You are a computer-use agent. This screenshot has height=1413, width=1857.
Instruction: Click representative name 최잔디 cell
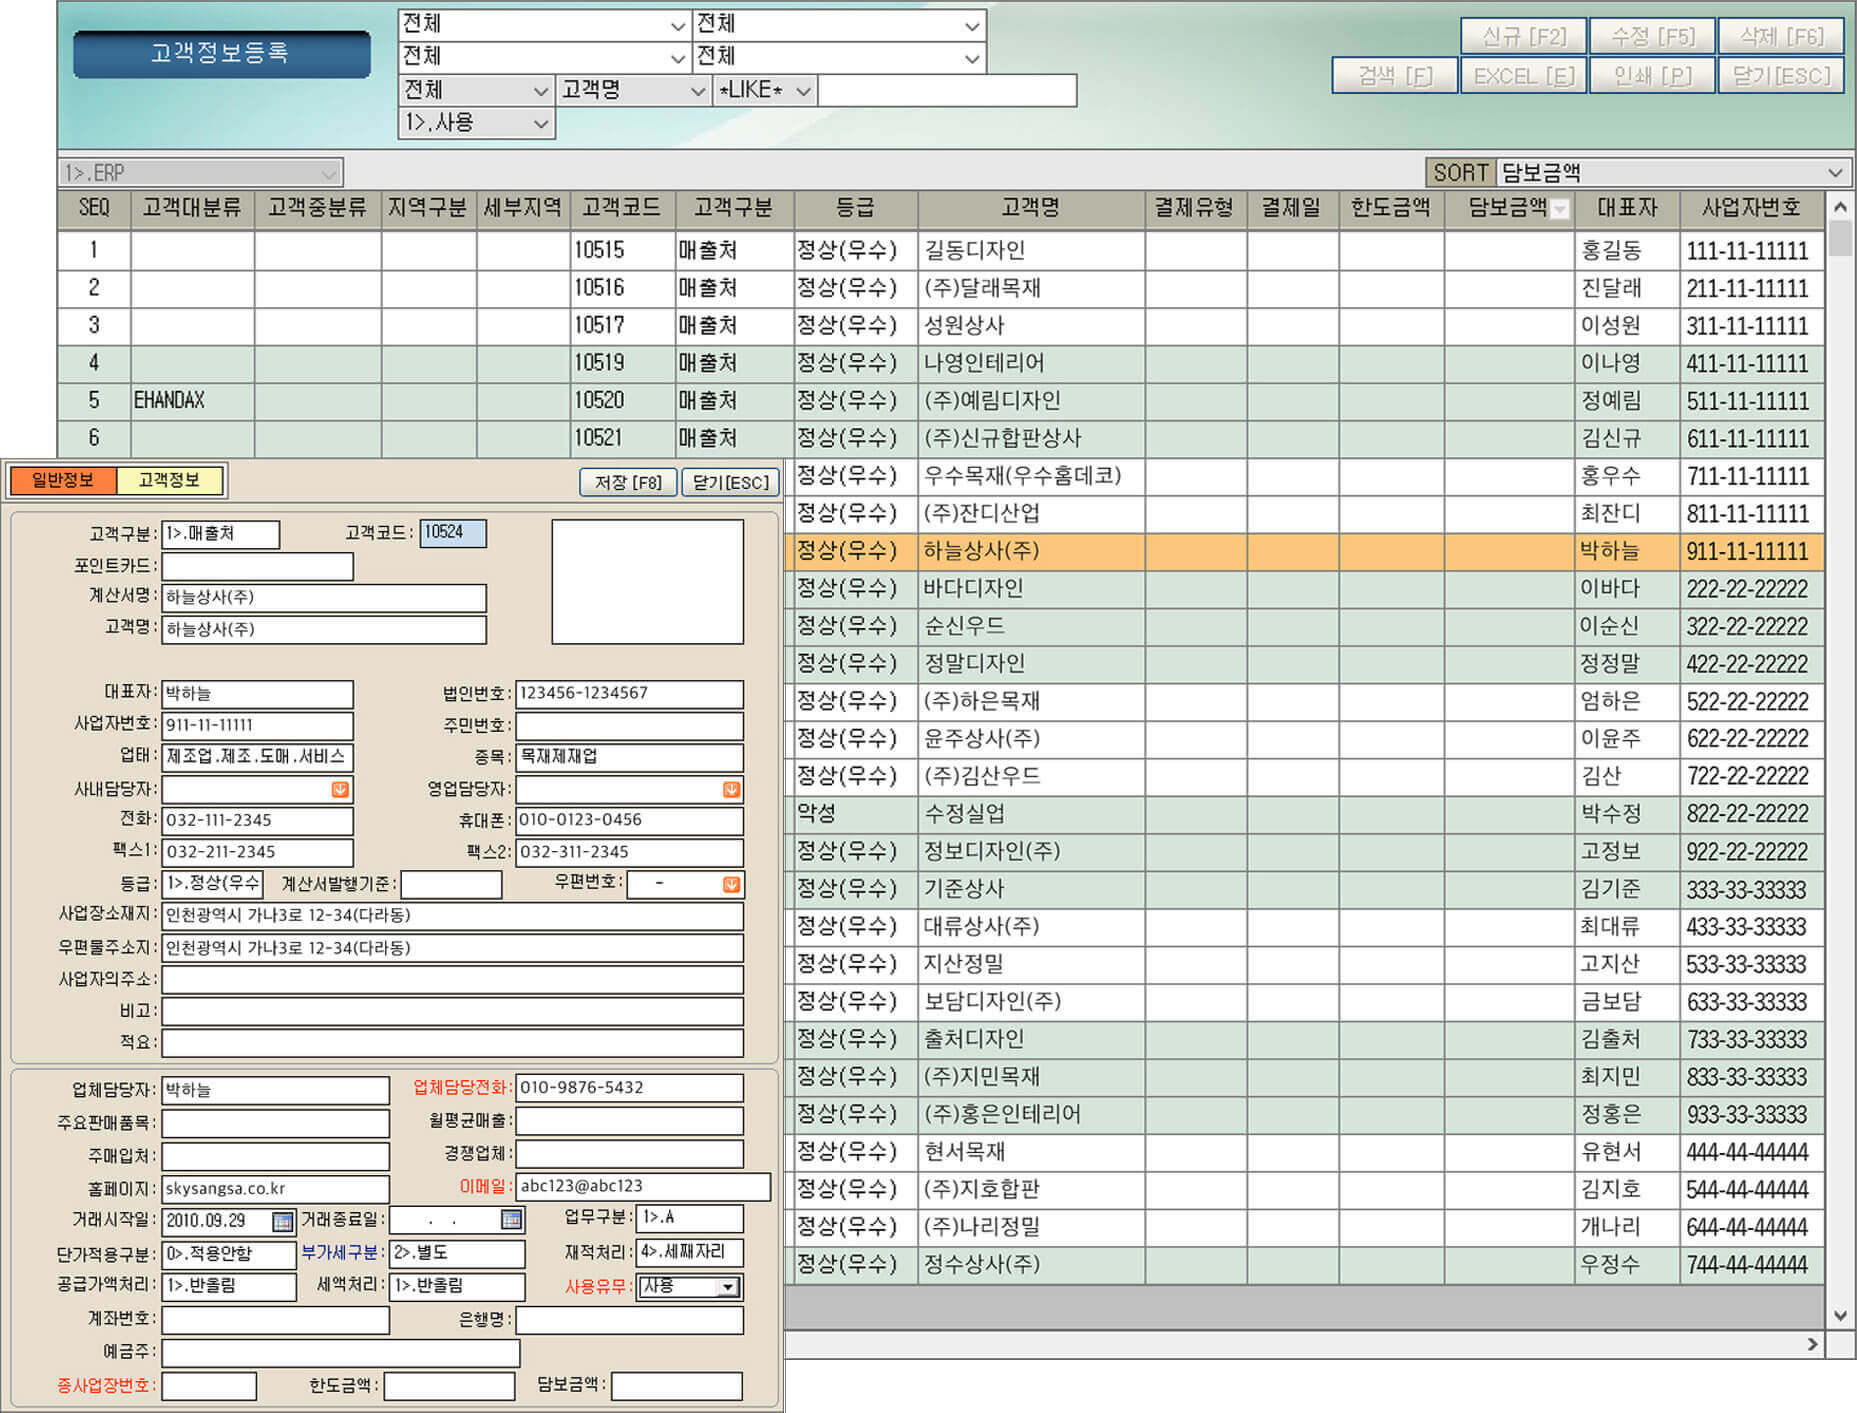tap(1626, 514)
